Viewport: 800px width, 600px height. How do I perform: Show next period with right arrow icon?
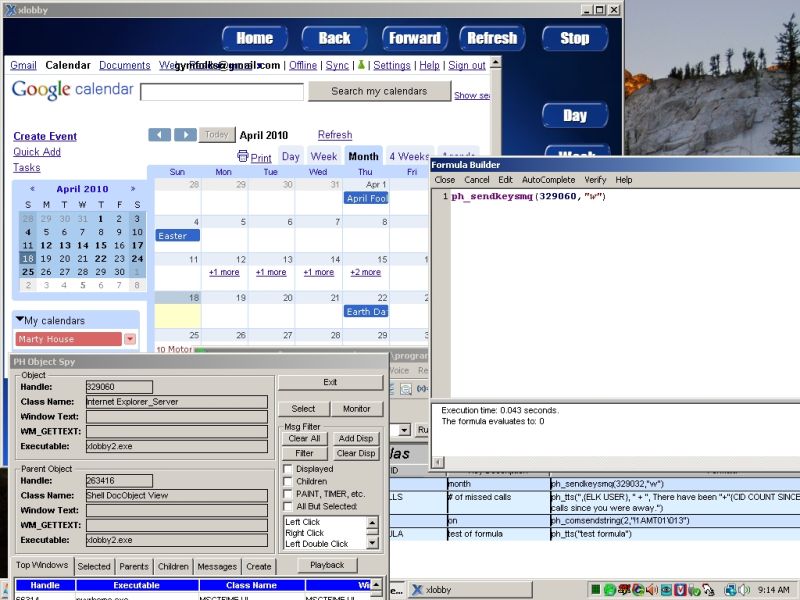(x=185, y=135)
